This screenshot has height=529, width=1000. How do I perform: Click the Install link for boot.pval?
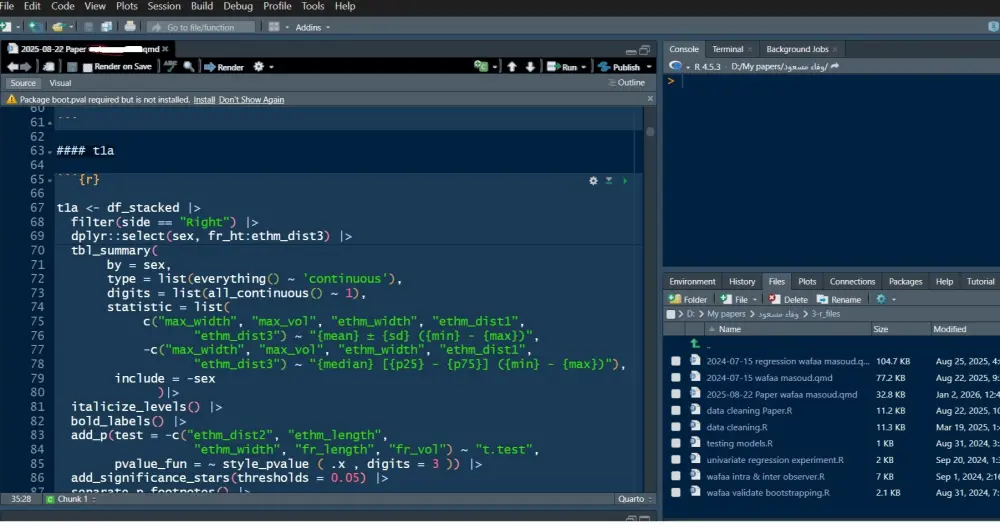click(x=204, y=100)
